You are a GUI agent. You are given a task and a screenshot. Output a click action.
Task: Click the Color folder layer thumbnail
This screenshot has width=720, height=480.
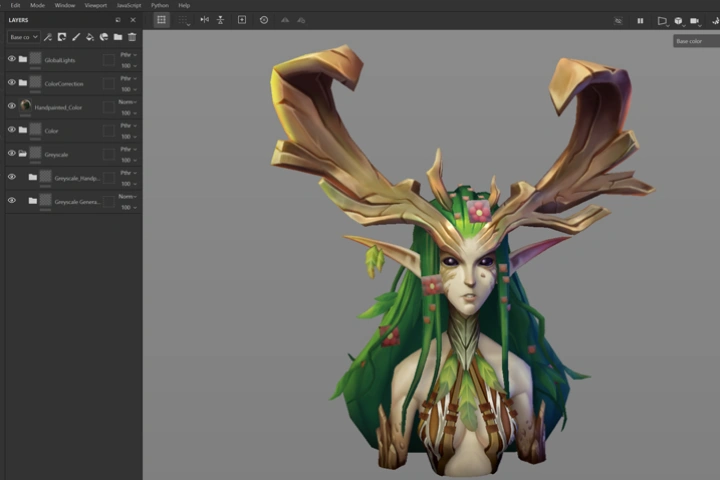[35, 130]
